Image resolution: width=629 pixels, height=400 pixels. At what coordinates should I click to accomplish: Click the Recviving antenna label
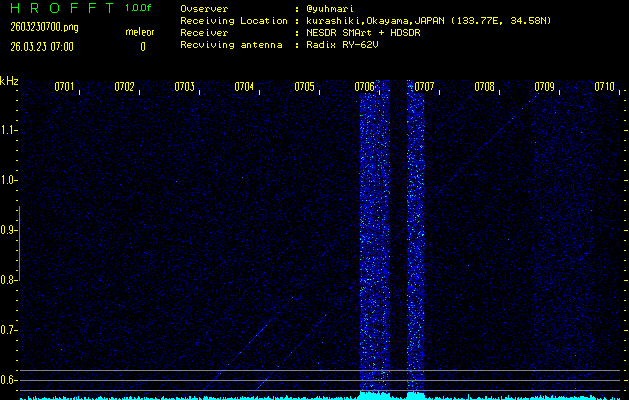(x=231, y=45)
